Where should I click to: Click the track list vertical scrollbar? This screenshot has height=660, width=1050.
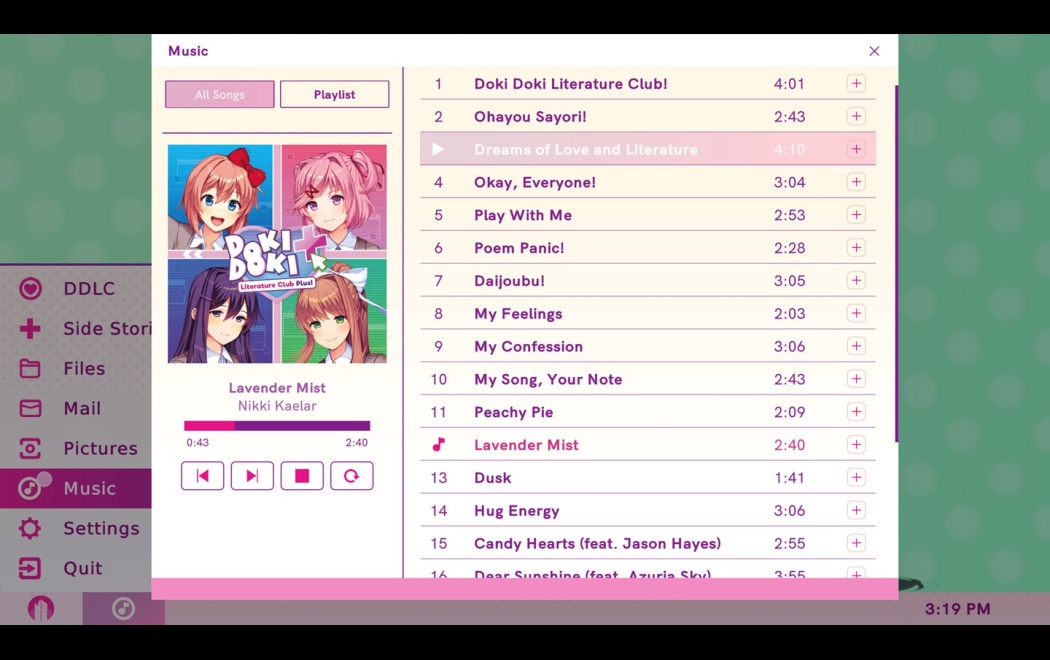click(895, 263)
